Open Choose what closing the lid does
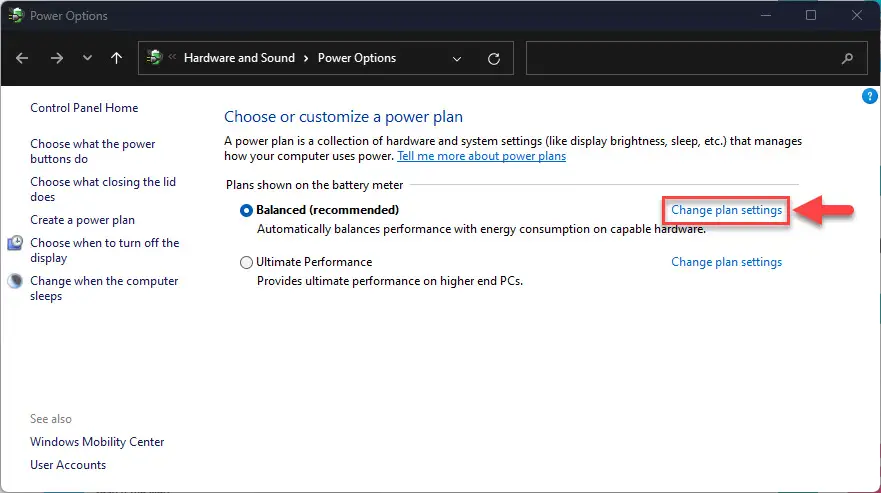 point(103,189)
